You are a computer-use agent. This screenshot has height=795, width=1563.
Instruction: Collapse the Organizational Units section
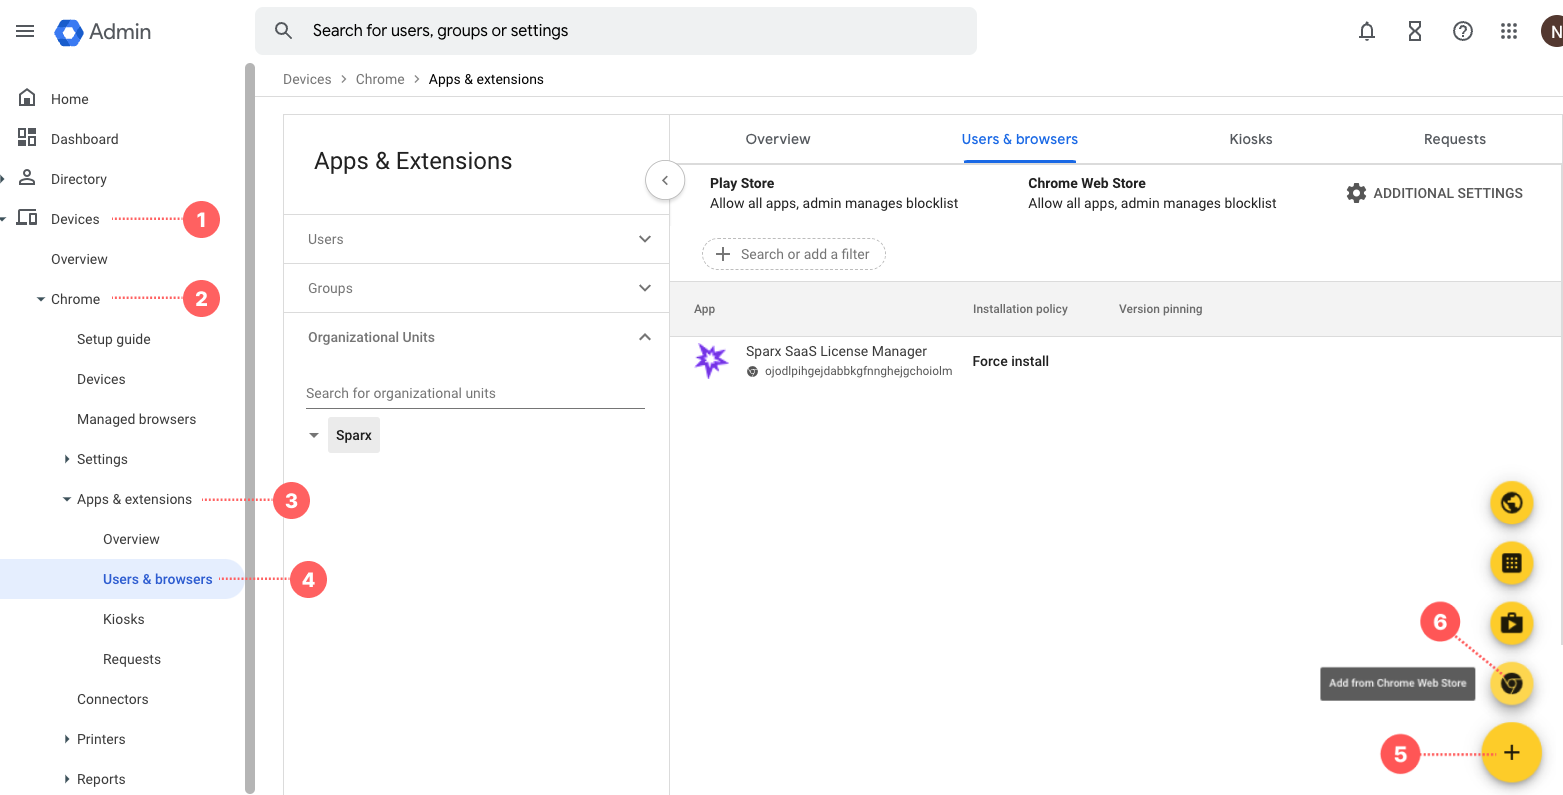point(645,337)
